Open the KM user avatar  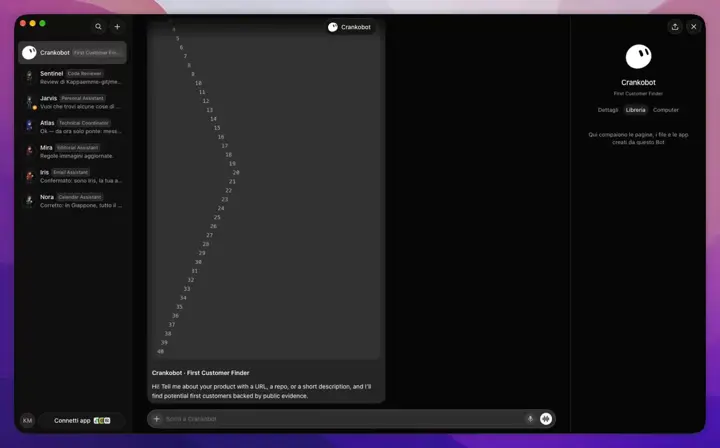tap(28, 420)
